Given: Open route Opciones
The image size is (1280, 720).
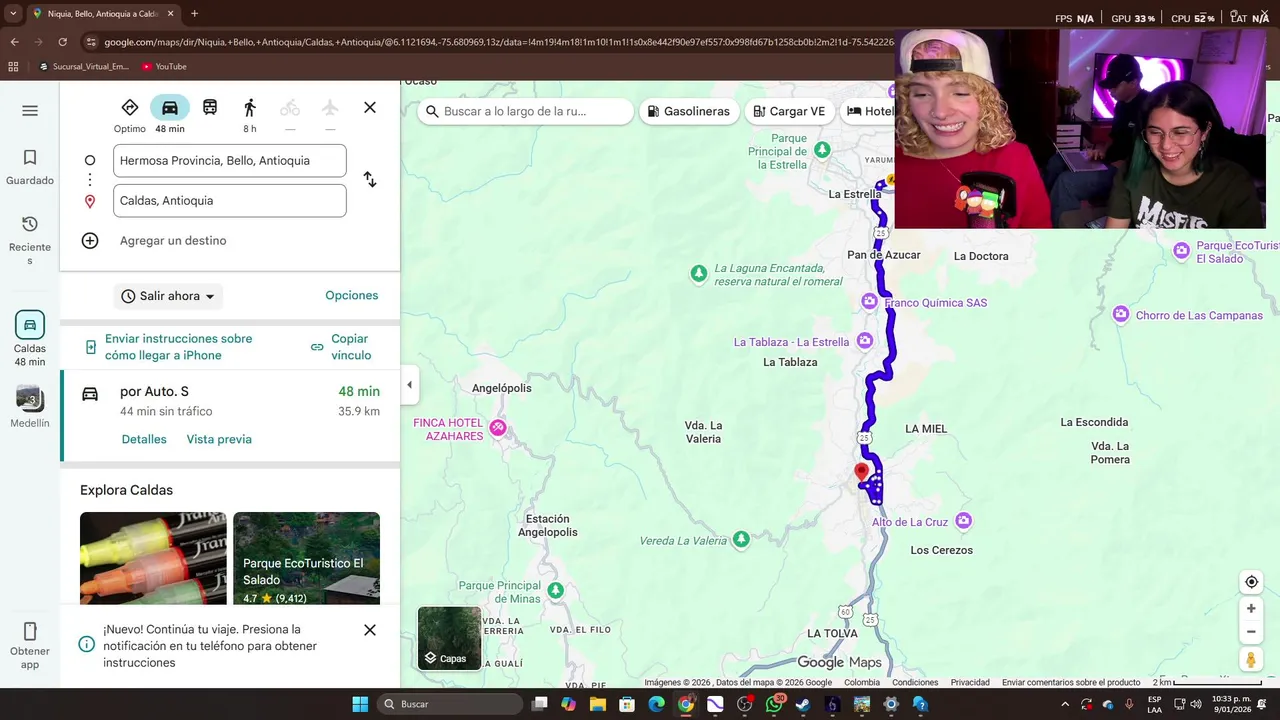Looking at the screenshot, I should coord(352,296).
